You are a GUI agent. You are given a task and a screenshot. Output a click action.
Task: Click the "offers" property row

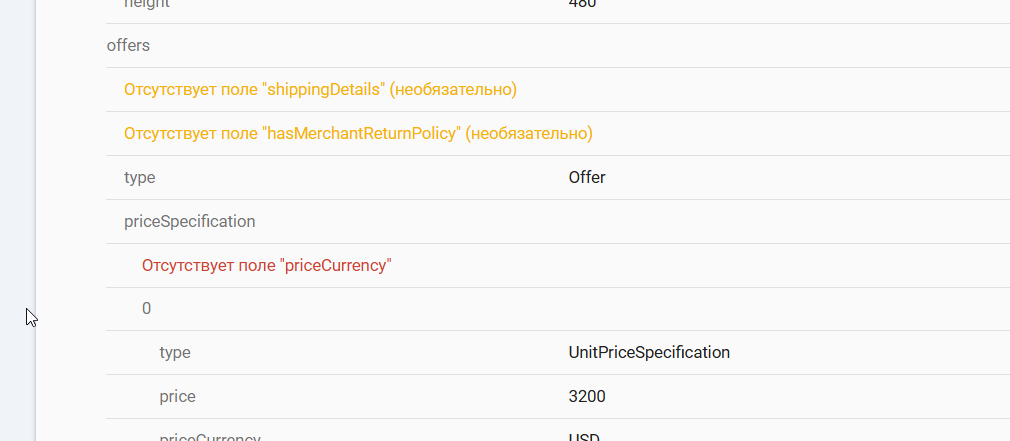(128, 46)
